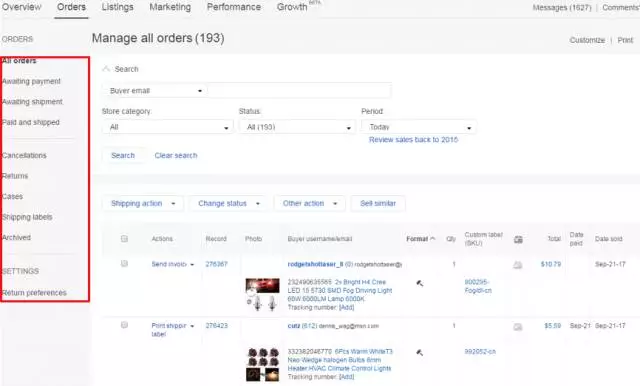Click the auction format icon for order 276367
This screenshot has width=640, height=386.
coord(420,283)
